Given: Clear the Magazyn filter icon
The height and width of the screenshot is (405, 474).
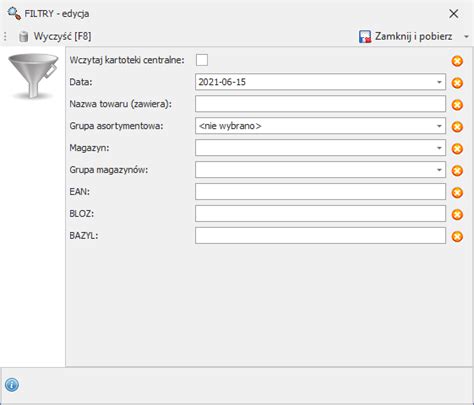Looking at the screenshot, I should point(457,149).
